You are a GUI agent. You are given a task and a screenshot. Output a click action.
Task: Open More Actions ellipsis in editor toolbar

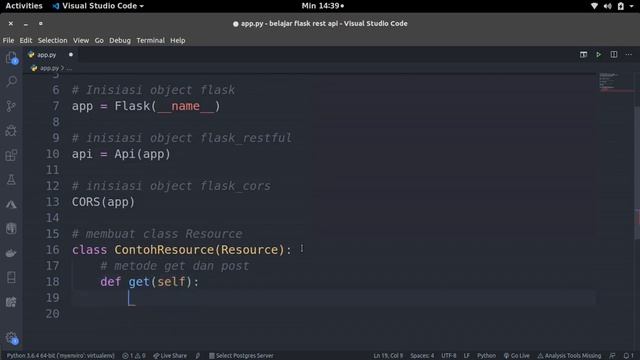tap(629, 54)
